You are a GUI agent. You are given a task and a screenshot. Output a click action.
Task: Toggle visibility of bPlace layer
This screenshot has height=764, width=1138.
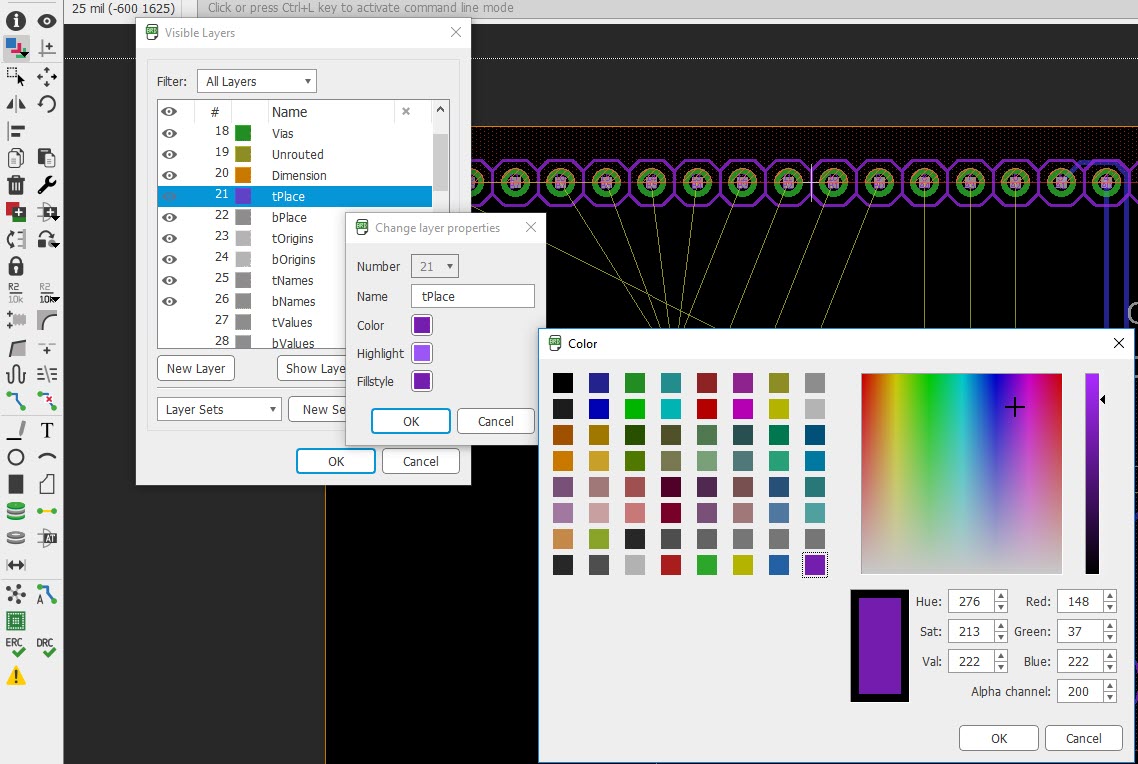coord(169,218)
